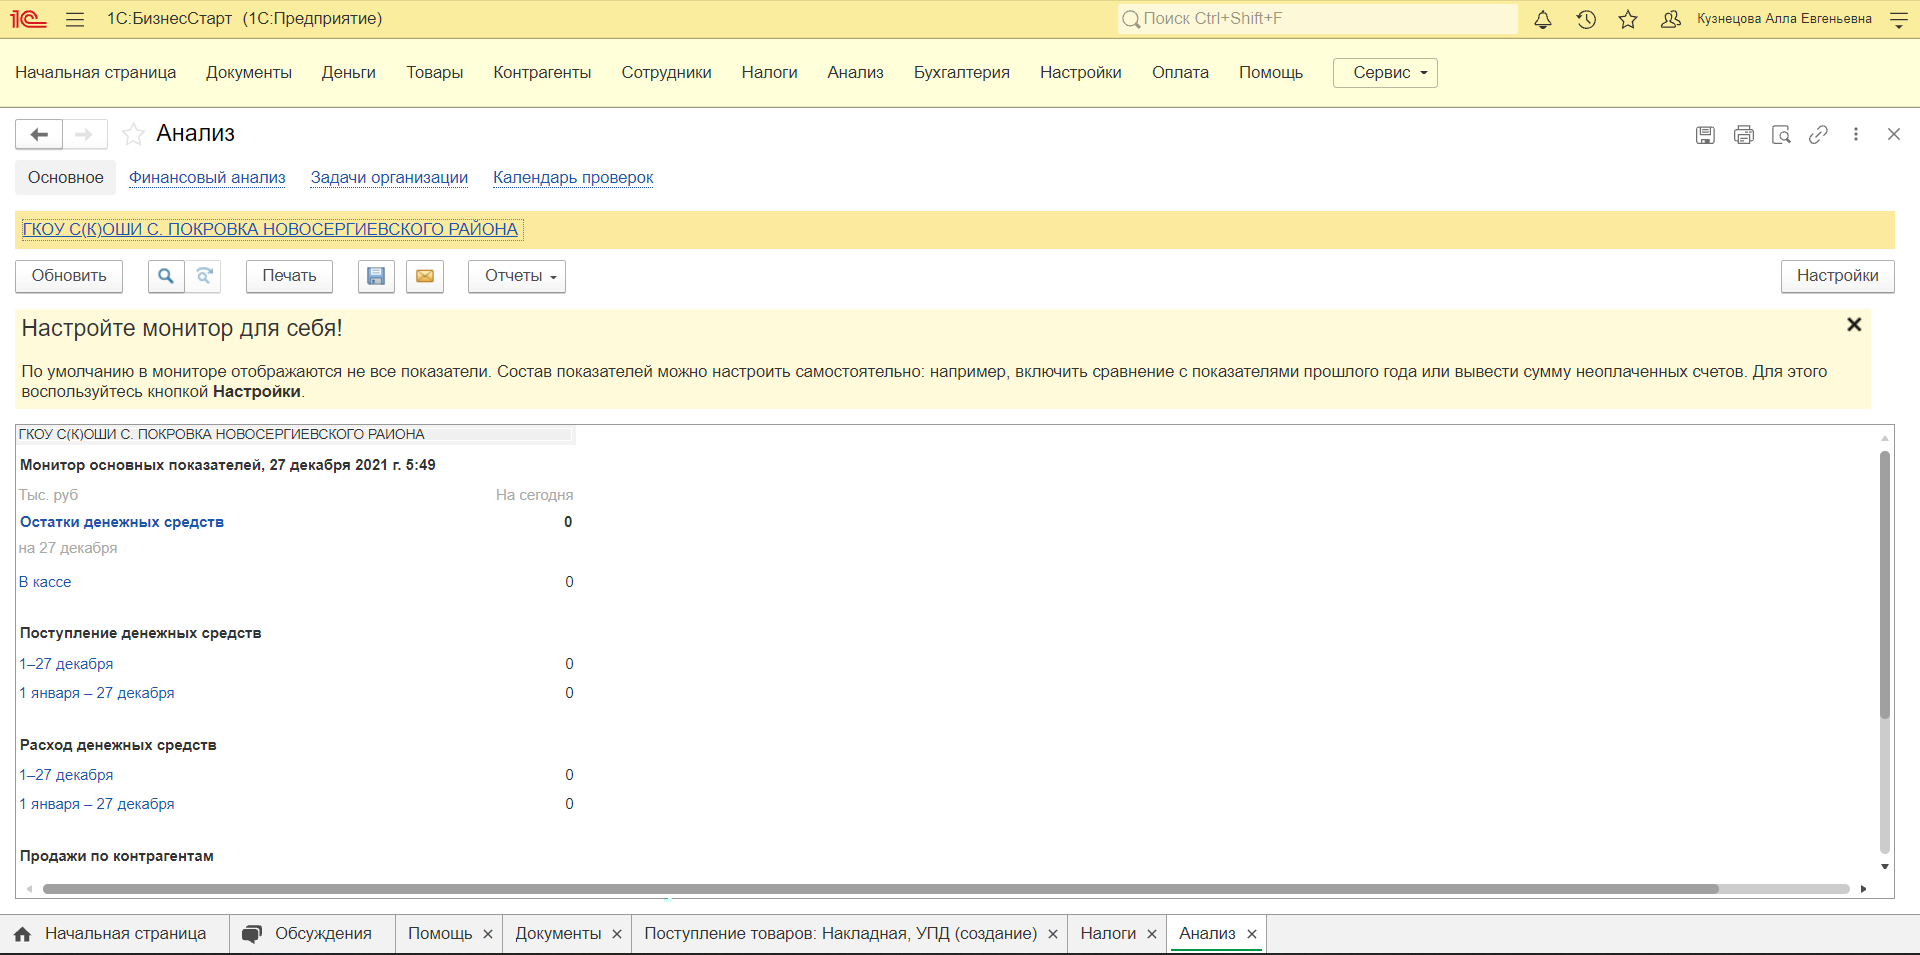Close the Документы bottom tab
Image resolution: width=1920 pixels, height=955 pixels.
pos(617,934)
